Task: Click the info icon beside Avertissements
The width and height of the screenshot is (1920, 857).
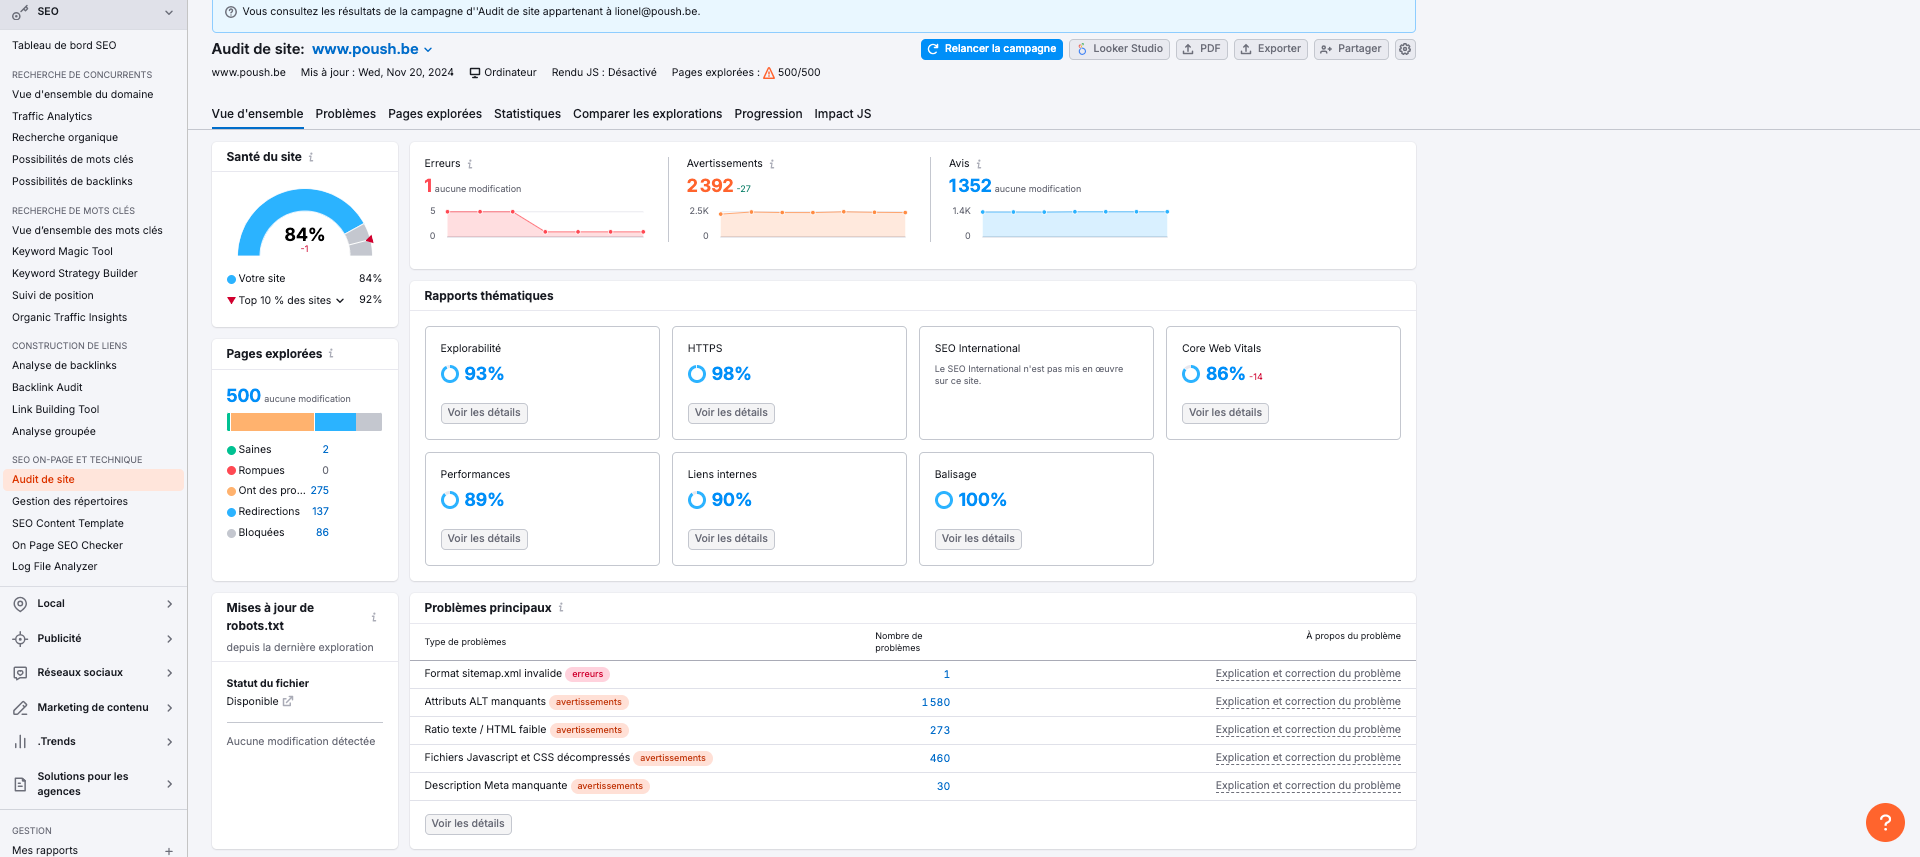Action: coord(772,164)
